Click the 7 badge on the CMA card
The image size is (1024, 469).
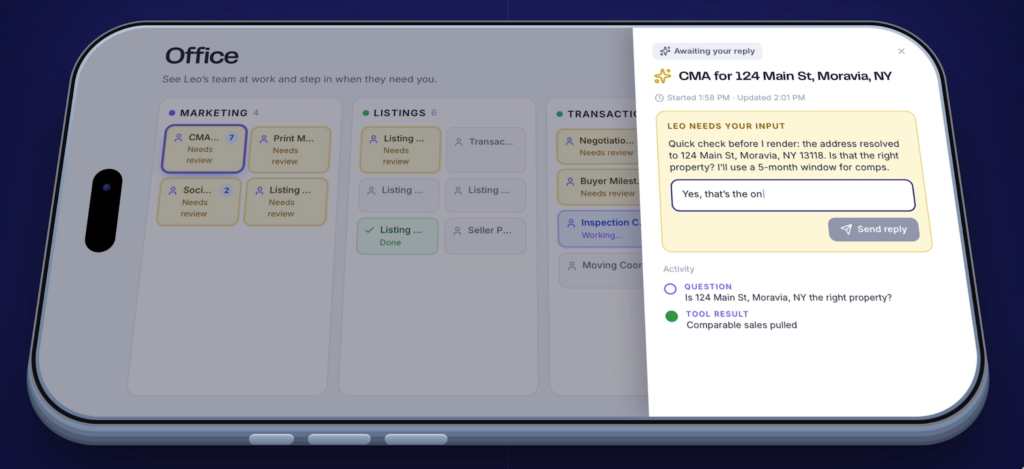coord(231,138)
